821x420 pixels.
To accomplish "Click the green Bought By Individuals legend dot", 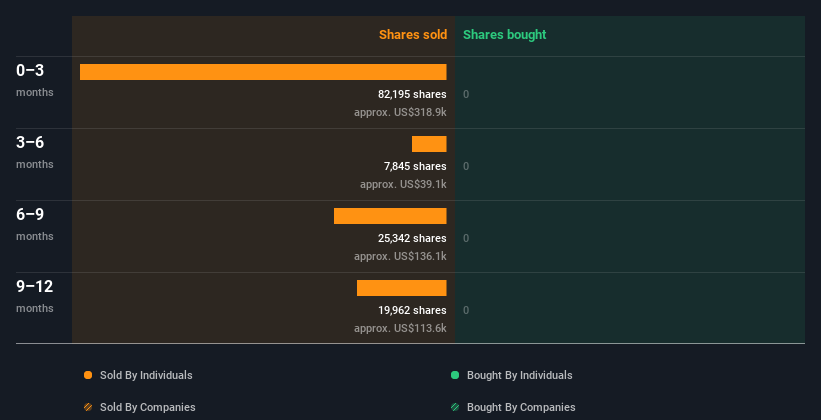I will [x=455, y=375].
